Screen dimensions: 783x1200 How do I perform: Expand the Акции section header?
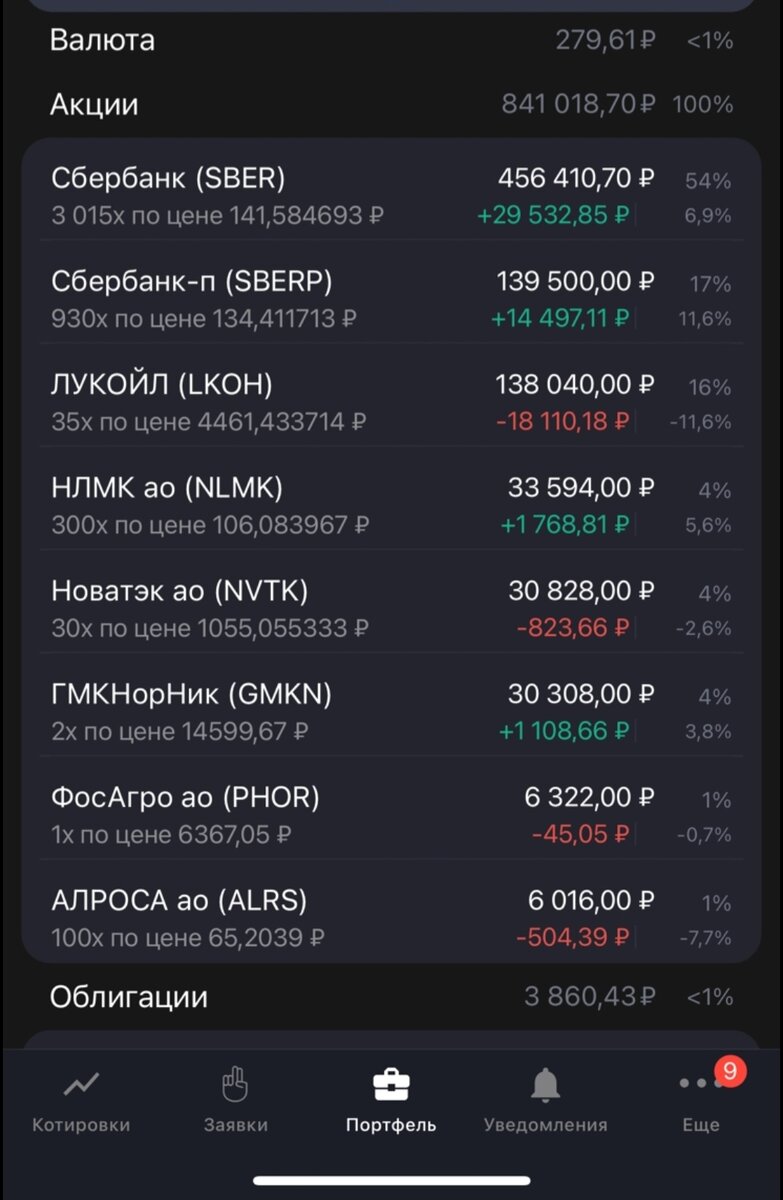(x=391, y=104)
